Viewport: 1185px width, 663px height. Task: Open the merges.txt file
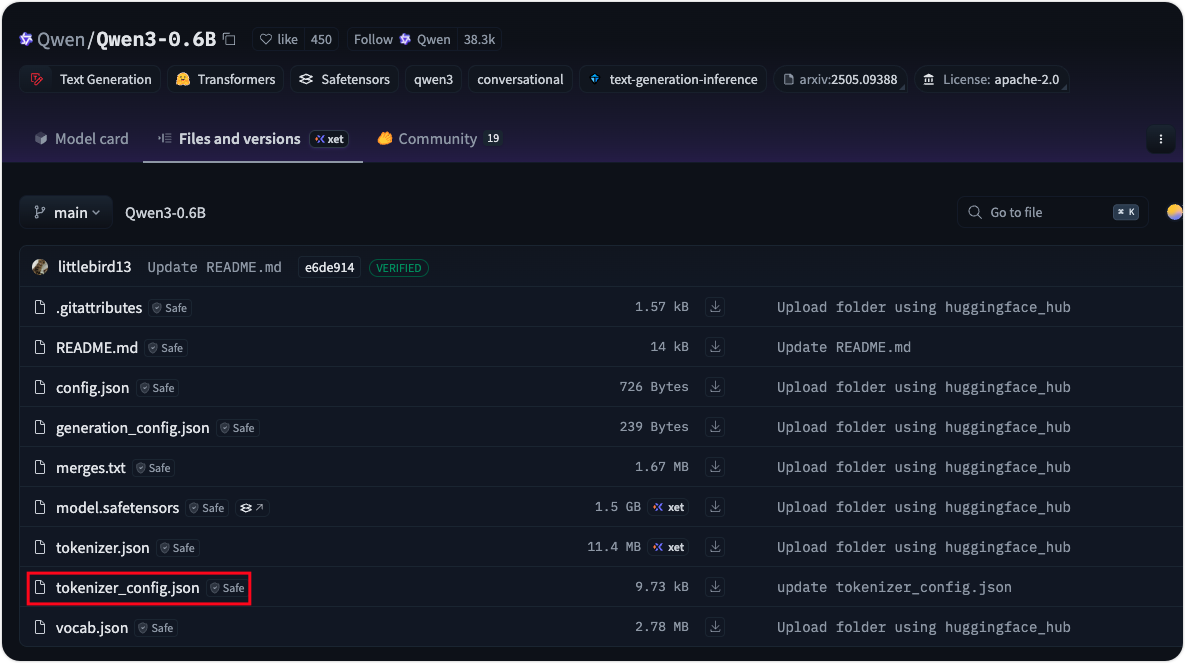tap(91, 468)
